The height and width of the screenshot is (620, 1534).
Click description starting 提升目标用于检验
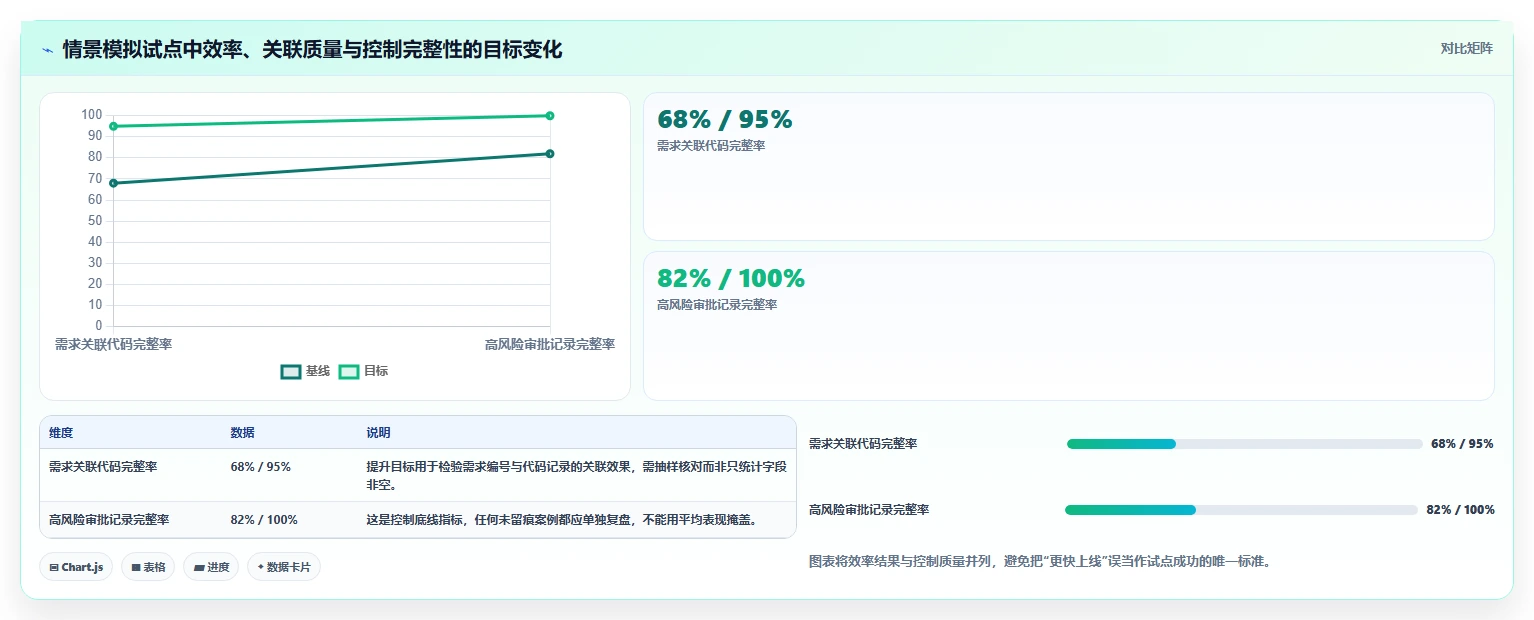576,475
